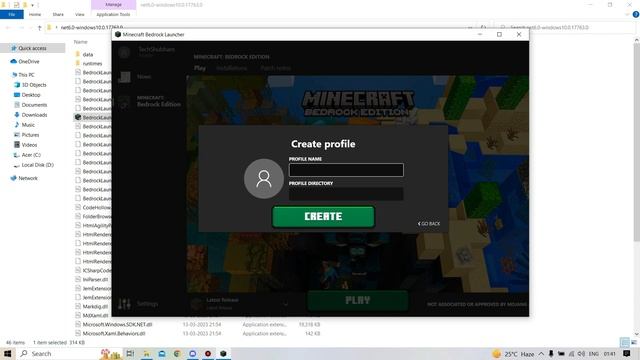Screen dimensions: 640x360
Task: Select Quick access in navigation pane
Action: (x=32, y=48)
